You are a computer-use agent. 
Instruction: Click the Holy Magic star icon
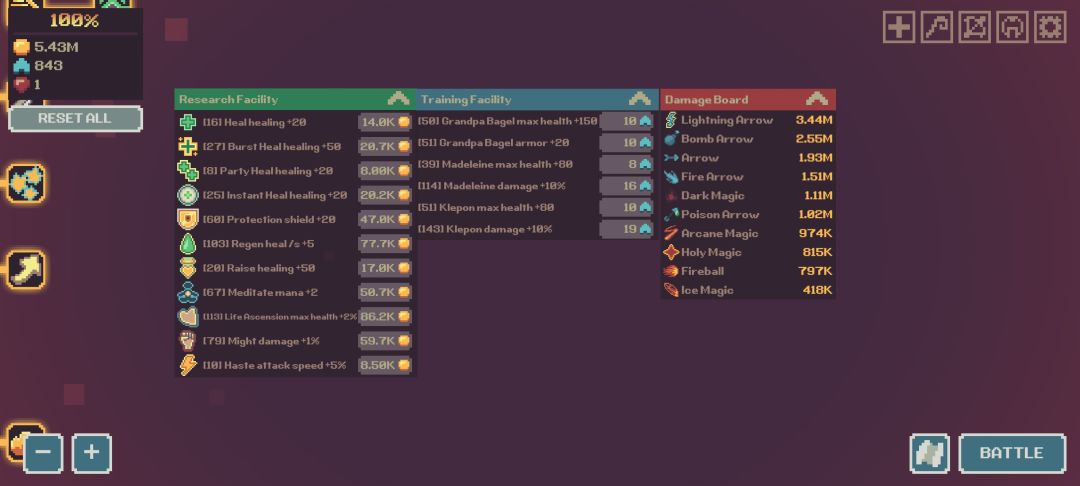point(671,253)
